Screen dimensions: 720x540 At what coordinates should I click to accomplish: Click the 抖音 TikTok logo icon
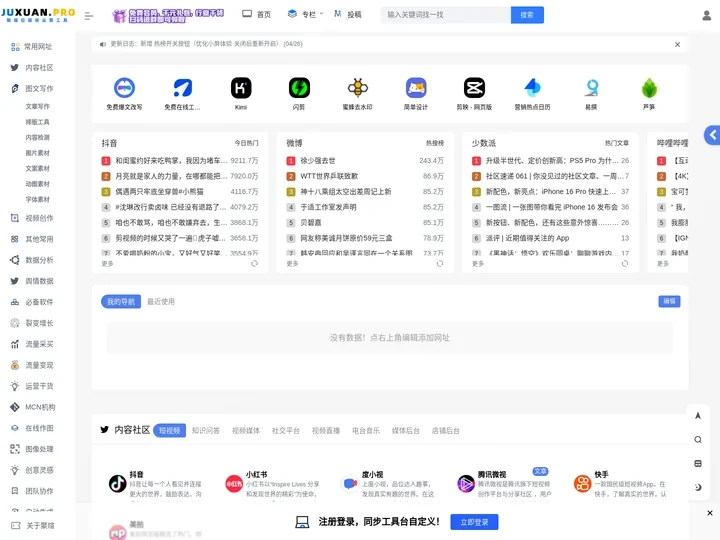(118, 484)
